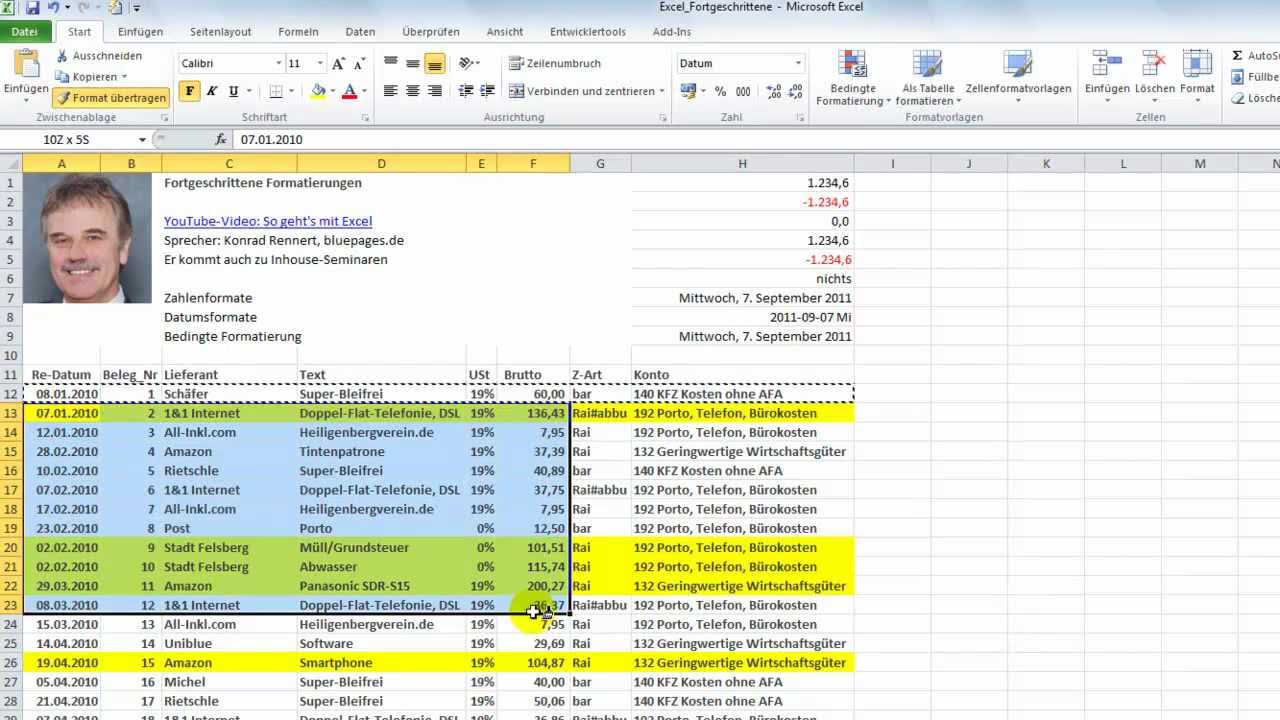Open font name Calibri dropdown
Screen dimensions: 1280x720
279,63
